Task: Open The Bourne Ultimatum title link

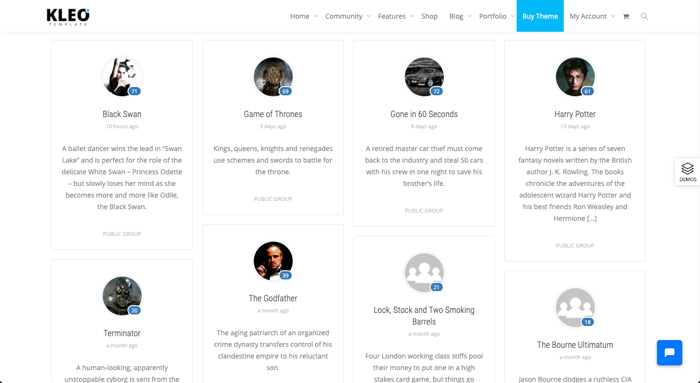Action: 575,345
